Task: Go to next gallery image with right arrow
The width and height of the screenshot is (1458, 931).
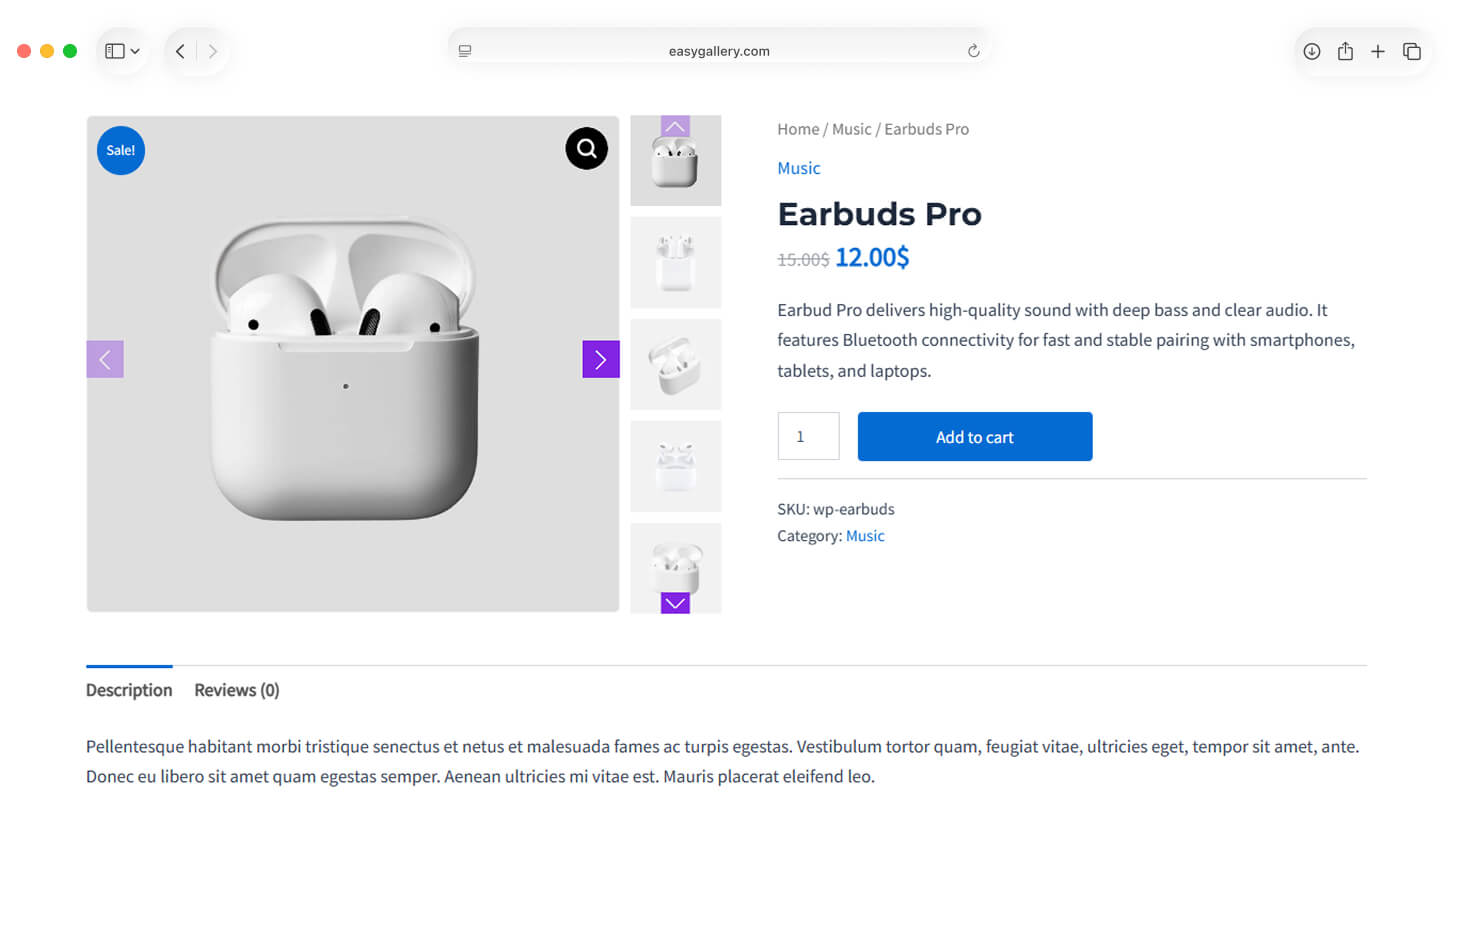Action: (600, 360)
